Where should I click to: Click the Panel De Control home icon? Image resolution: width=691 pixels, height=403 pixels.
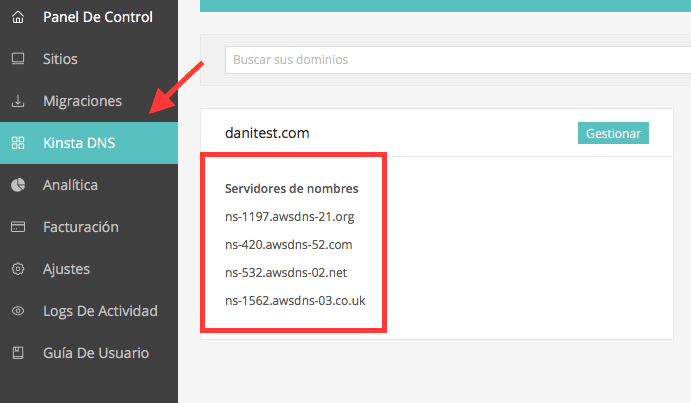(18, 17)
